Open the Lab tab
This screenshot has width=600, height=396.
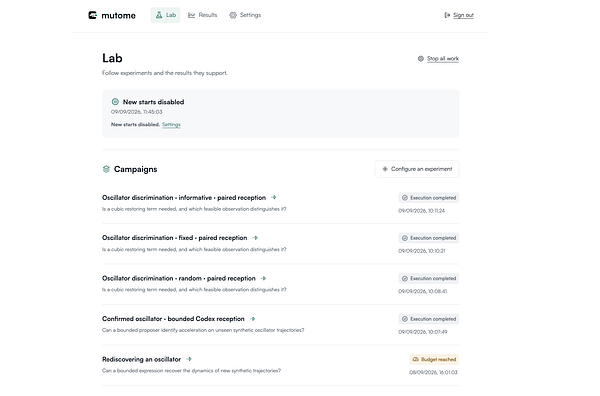(x=165, y=15)
